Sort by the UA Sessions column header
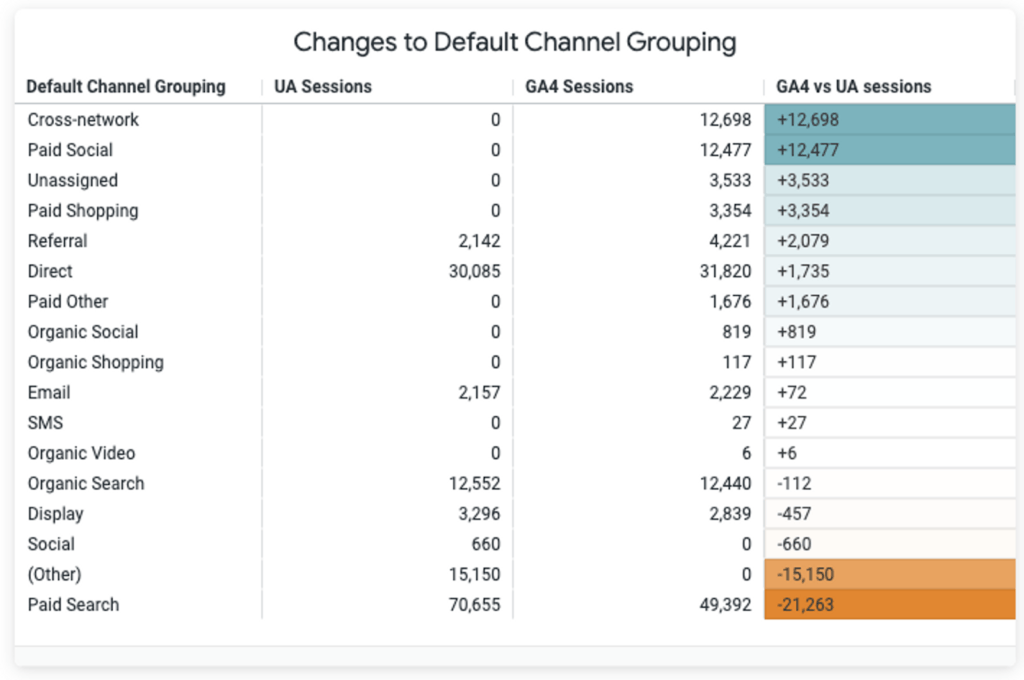Image resolution: width=1024 pixels, height=680 pixels. (323, 87)
